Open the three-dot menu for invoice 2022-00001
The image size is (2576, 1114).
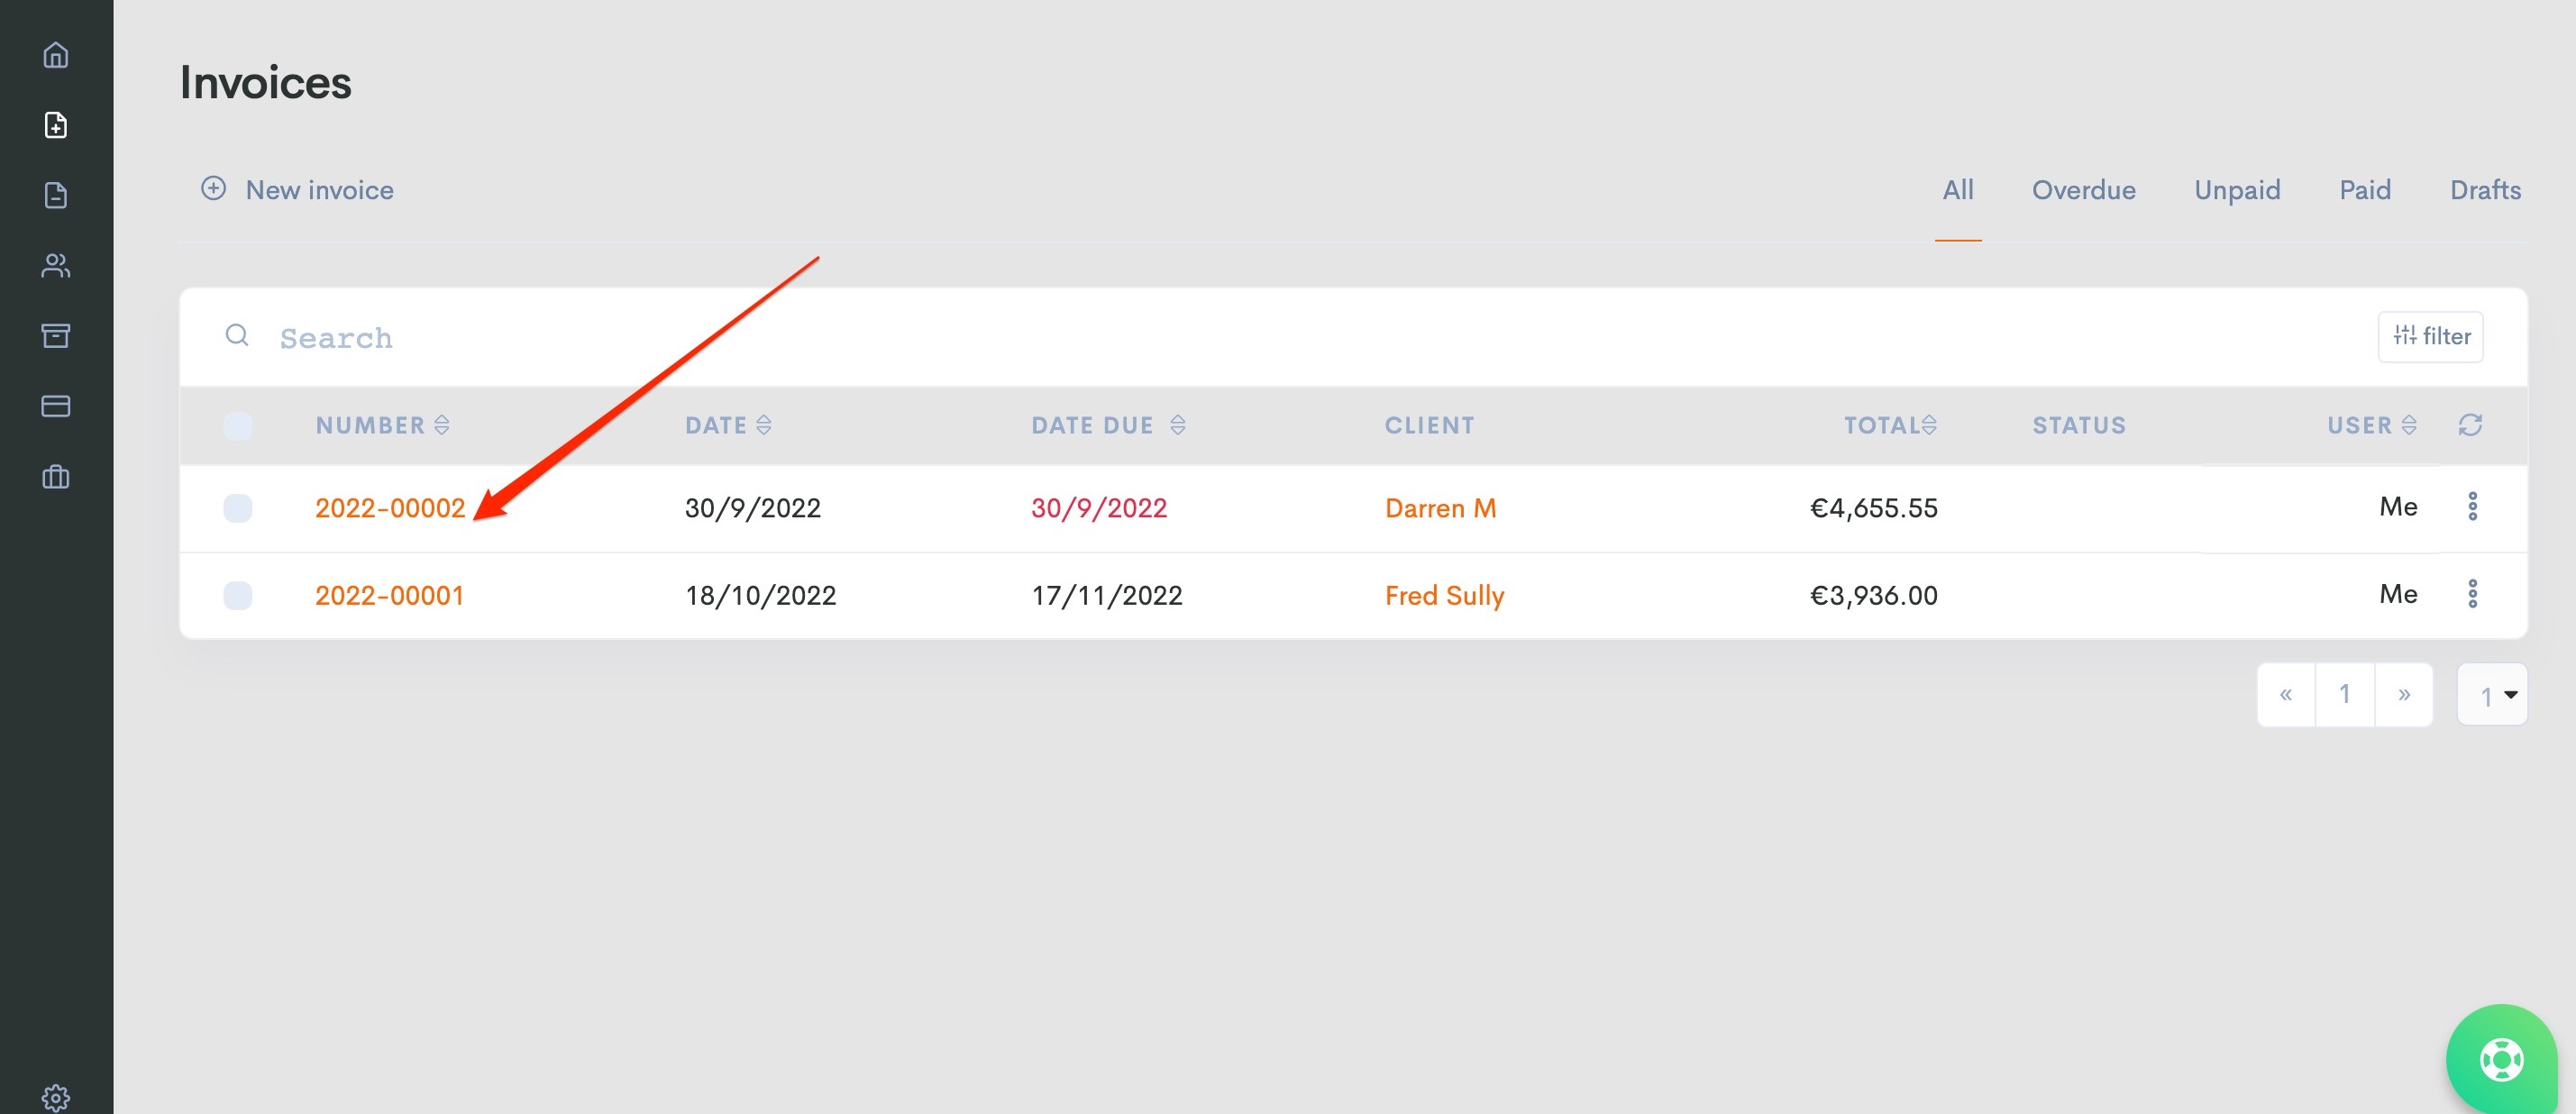tap(2472, 594)
